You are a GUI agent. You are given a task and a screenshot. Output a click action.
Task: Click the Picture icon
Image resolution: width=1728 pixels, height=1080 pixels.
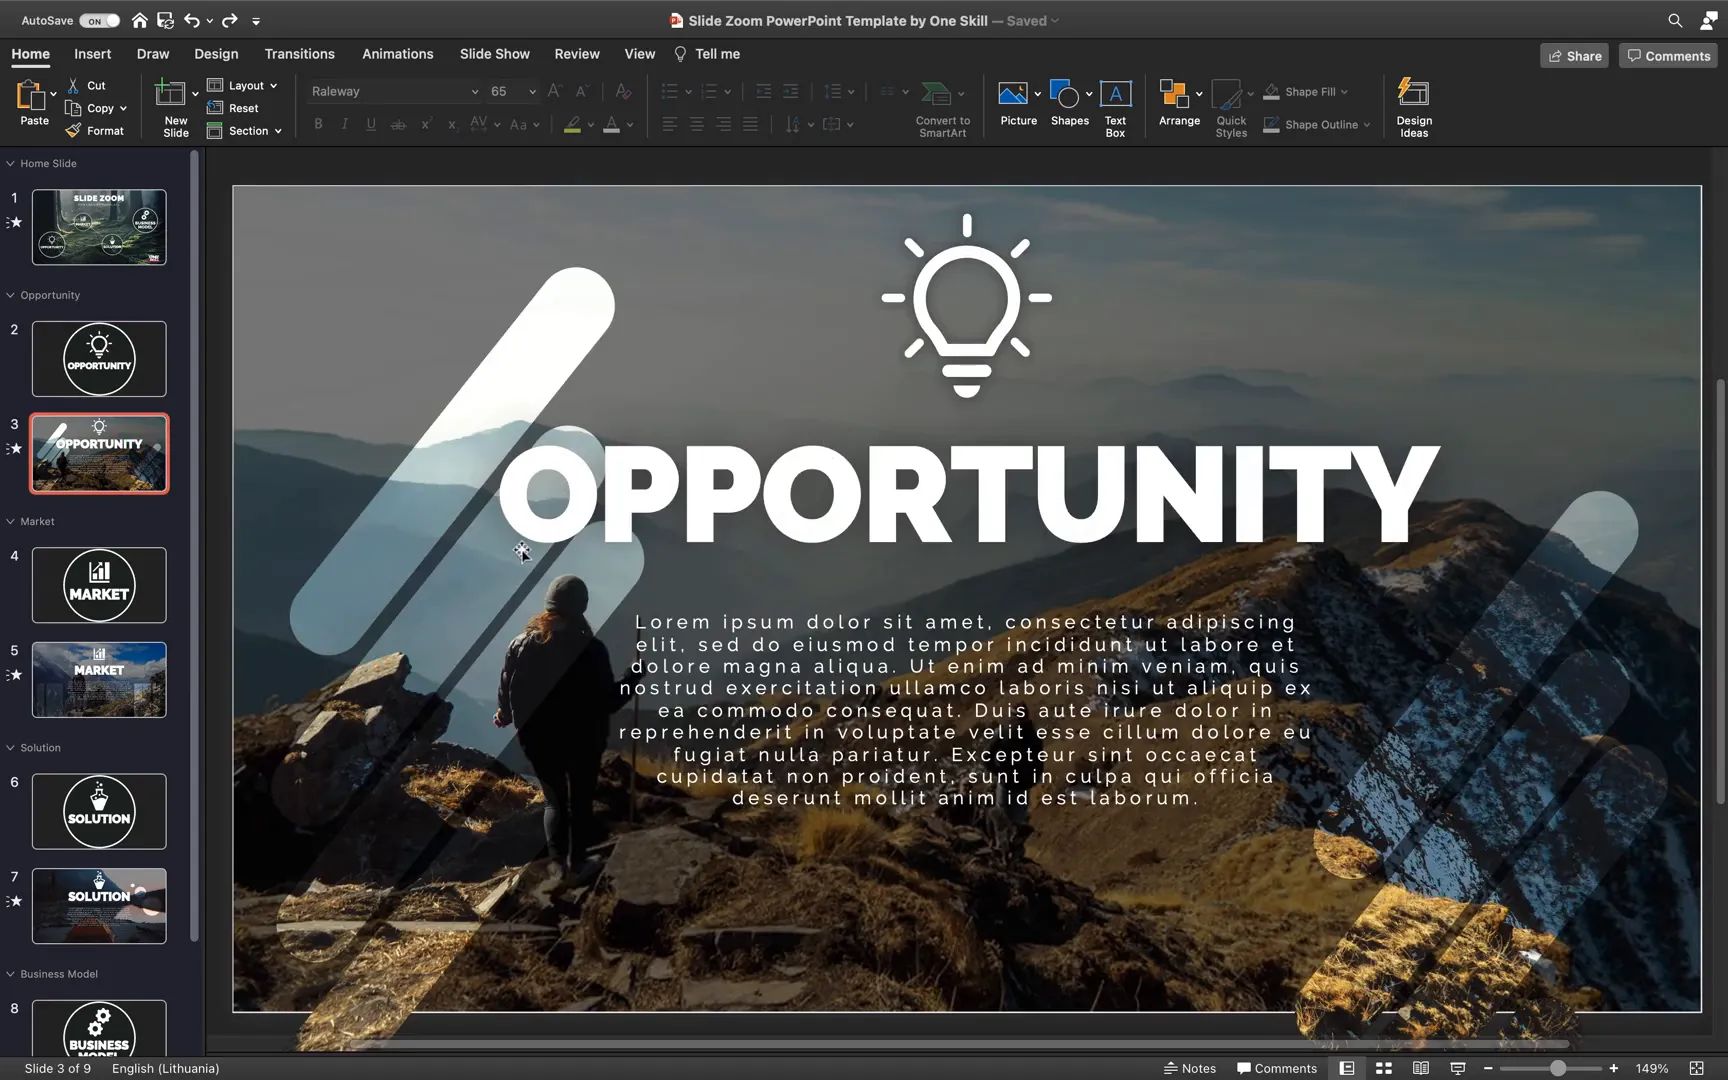(x=1013, y=94)
